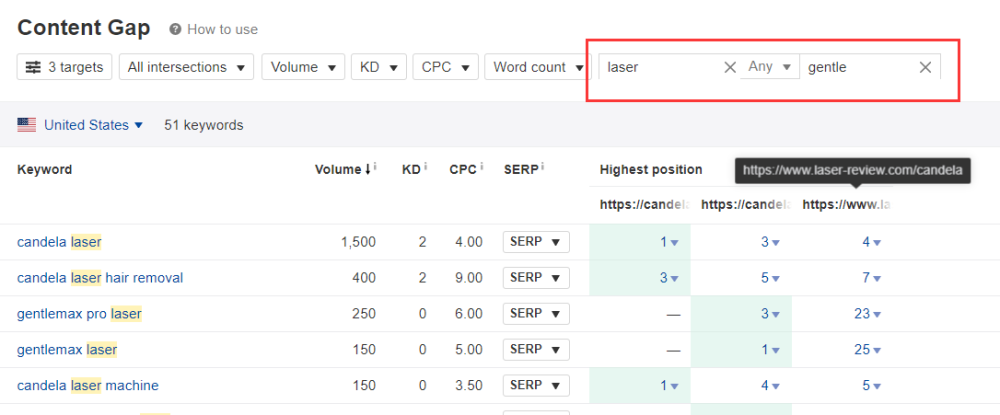1000x415 pixels.
Task: Expand the Word count filter dropdown
Action: tap(537, 67)
